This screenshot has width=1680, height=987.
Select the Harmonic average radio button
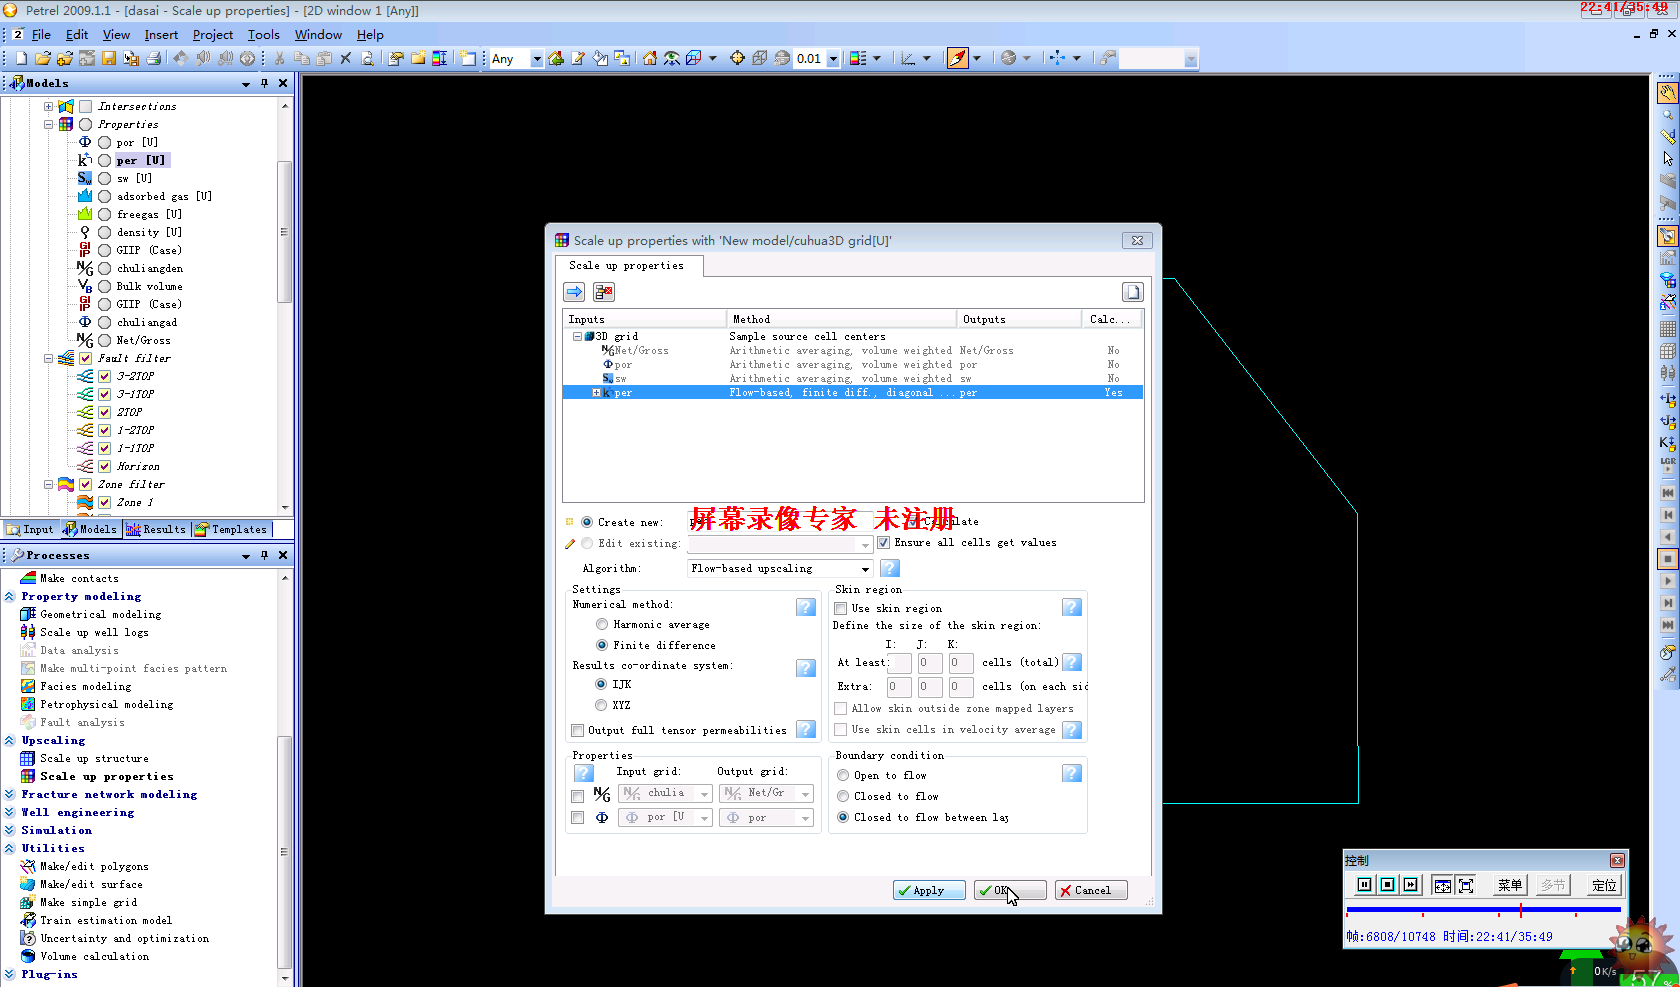(602, 624)
